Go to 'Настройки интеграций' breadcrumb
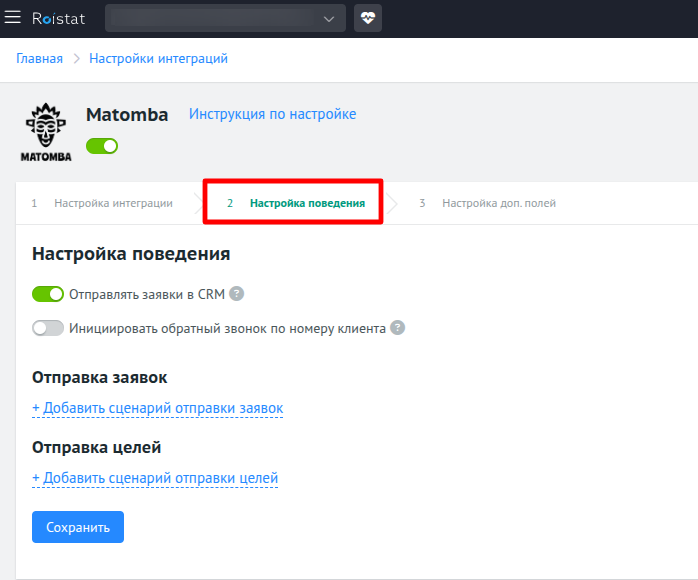This screenshot has height=580, width=698. (x=158, y=59)
